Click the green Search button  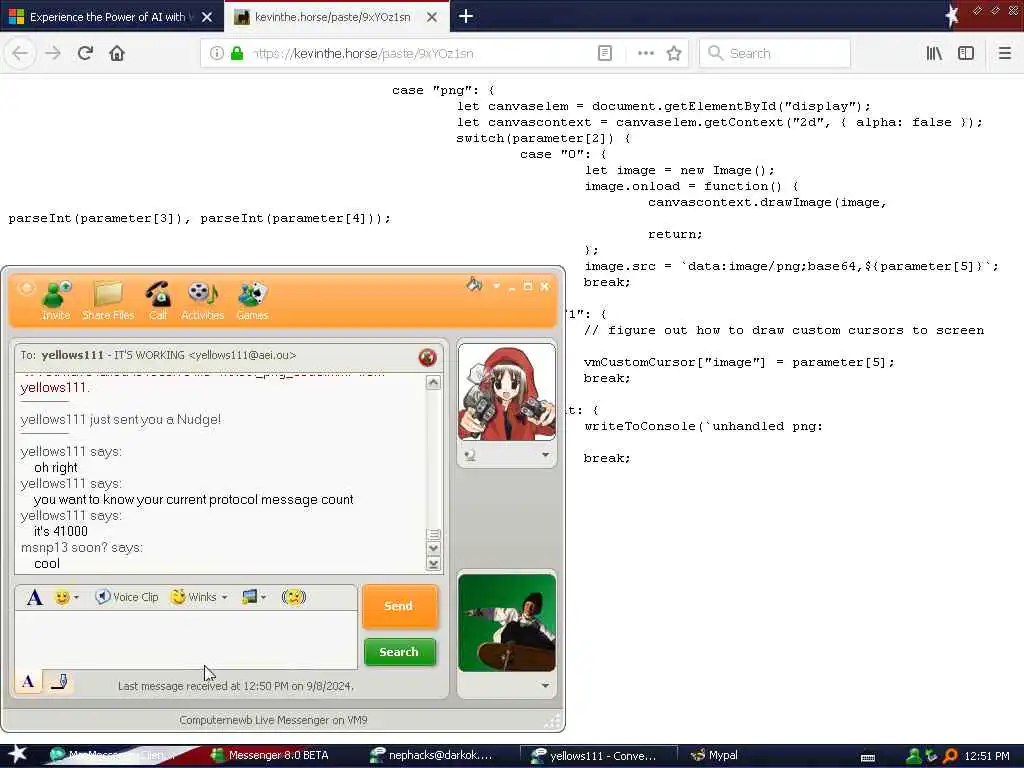tap(399, 652)
